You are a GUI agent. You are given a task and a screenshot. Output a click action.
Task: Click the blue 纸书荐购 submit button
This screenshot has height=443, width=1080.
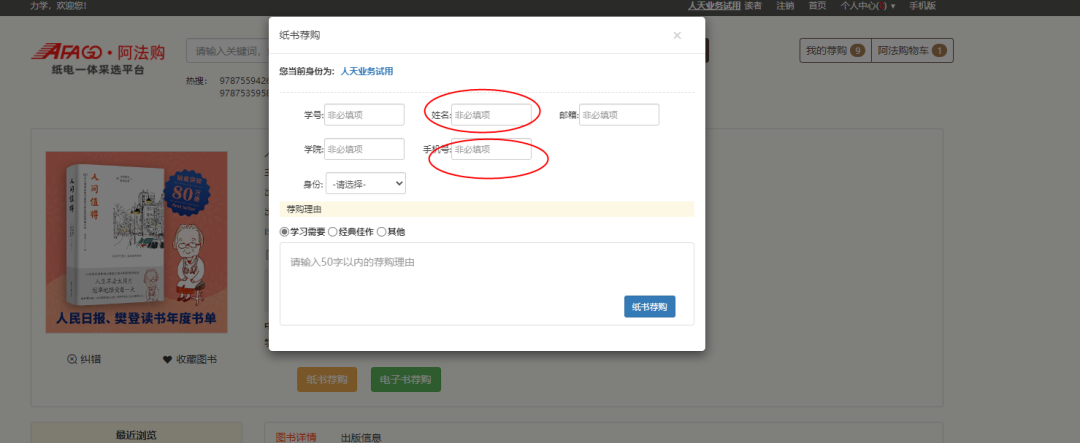pos(649,307)
